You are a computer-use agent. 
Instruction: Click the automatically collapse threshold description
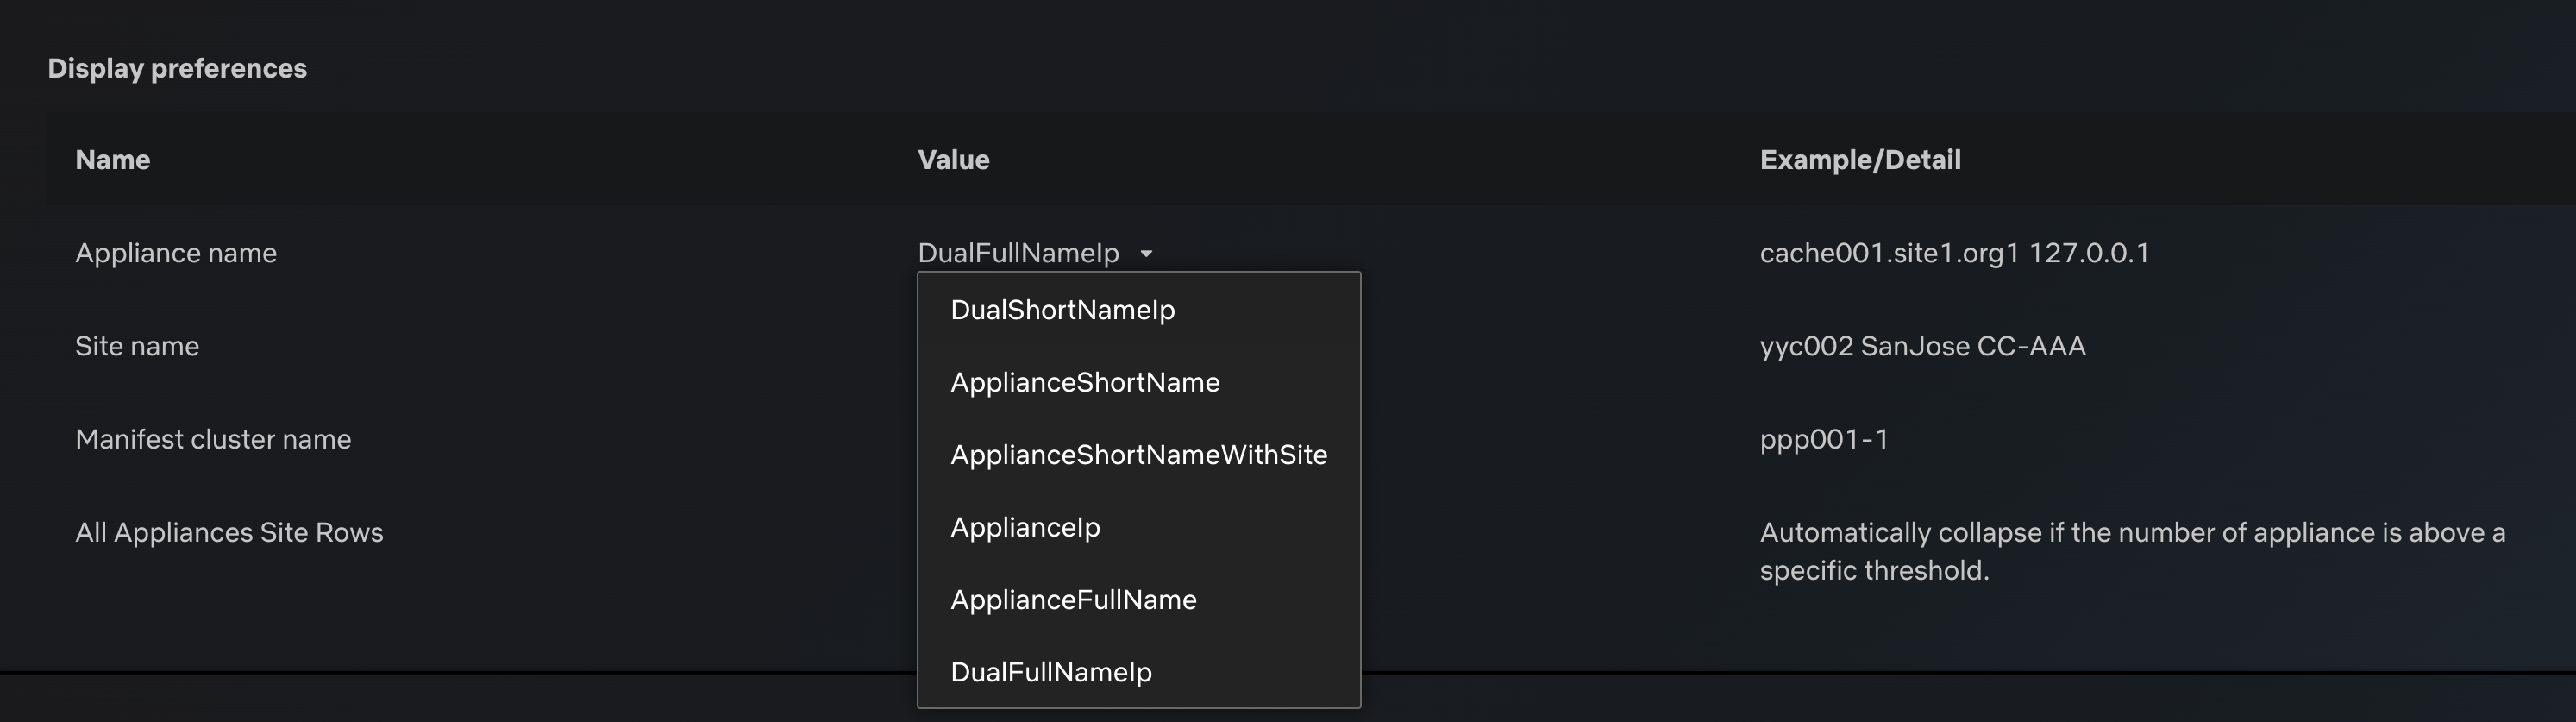pos(2131,551)
